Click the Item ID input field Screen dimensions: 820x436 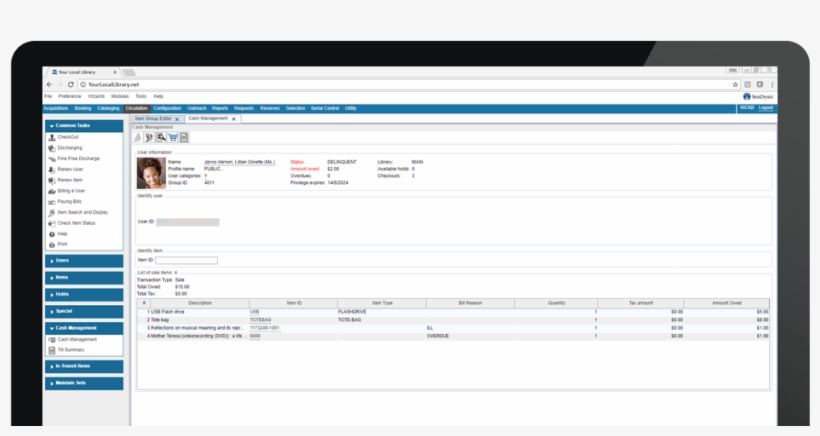point(186,260)
